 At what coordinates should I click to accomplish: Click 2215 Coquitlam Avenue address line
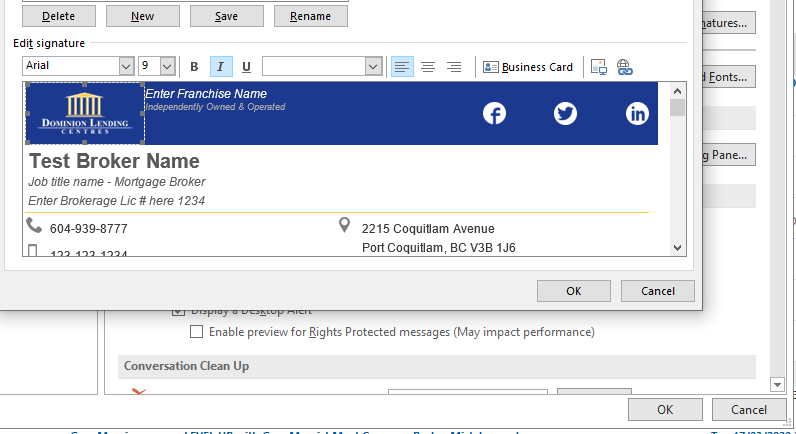(x=428, y=229)
